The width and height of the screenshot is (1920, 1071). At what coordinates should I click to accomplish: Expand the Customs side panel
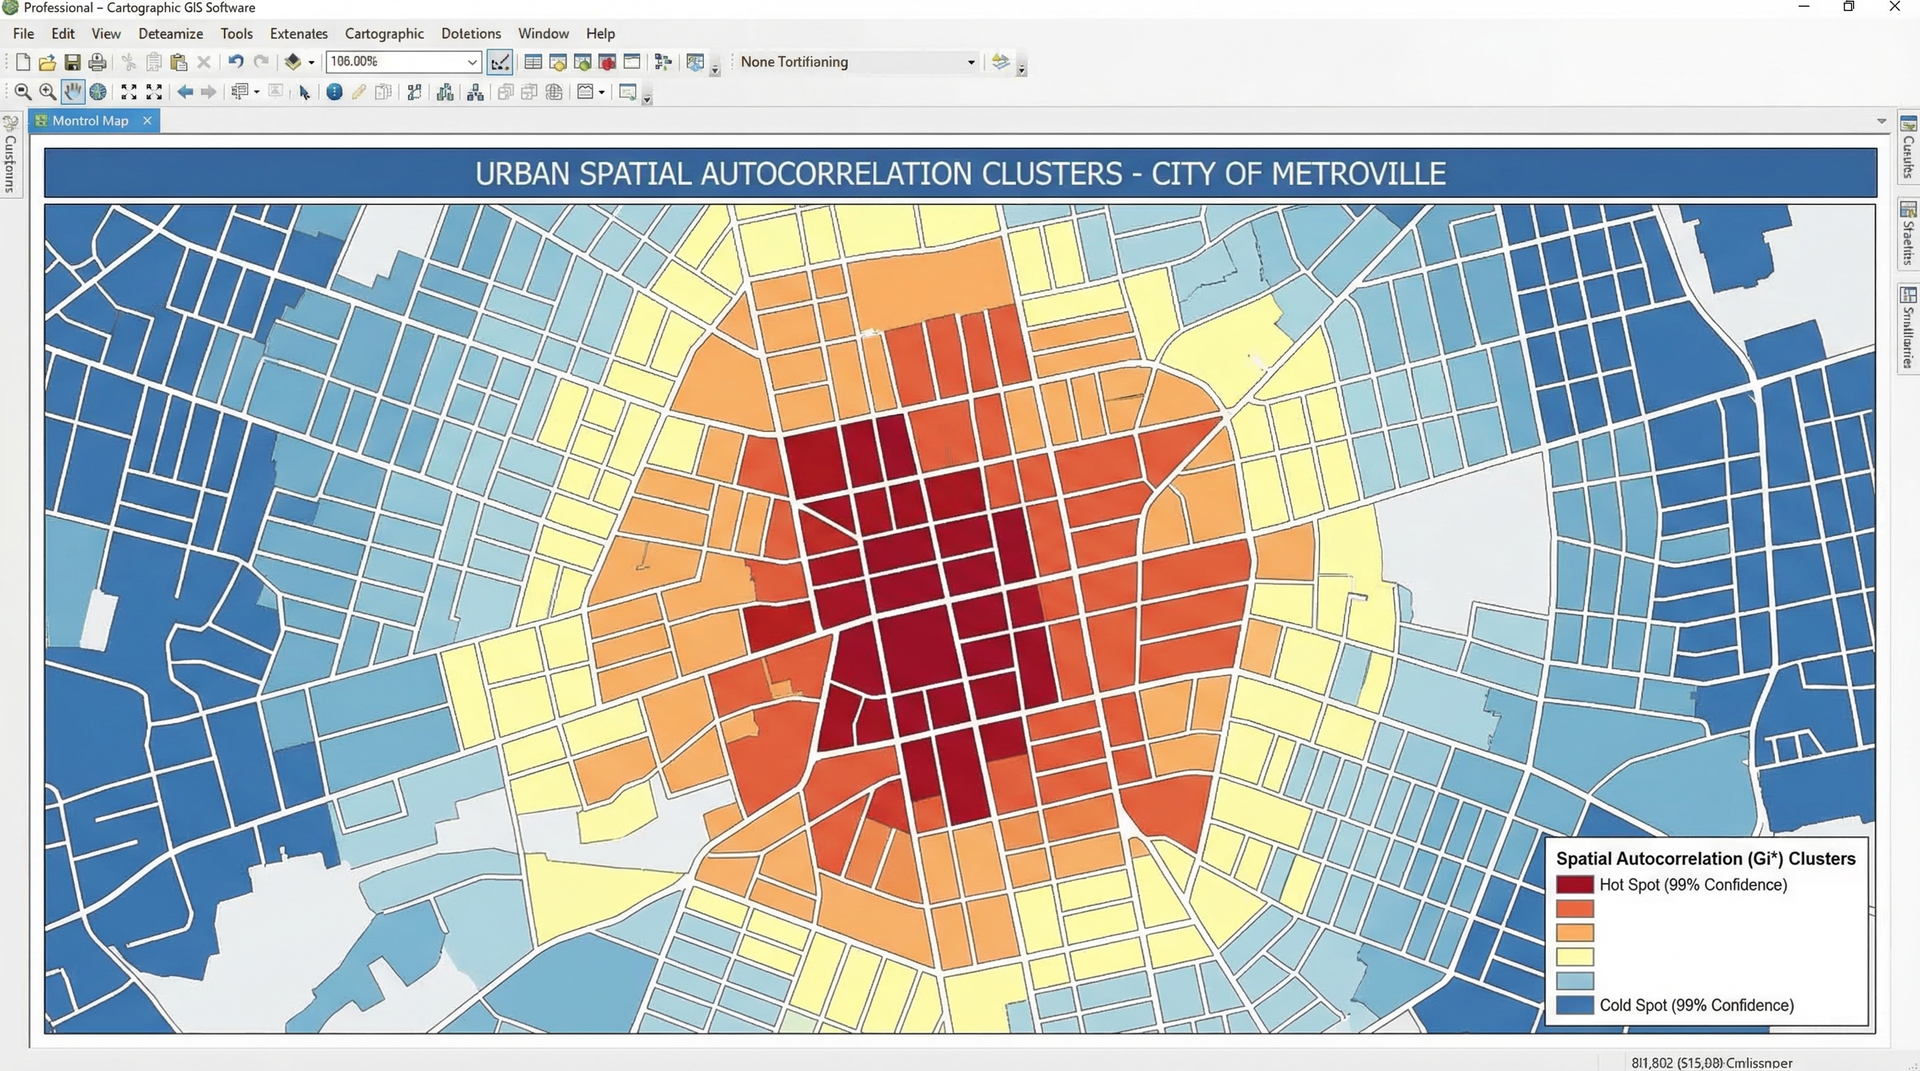click(x=10, y=155)
